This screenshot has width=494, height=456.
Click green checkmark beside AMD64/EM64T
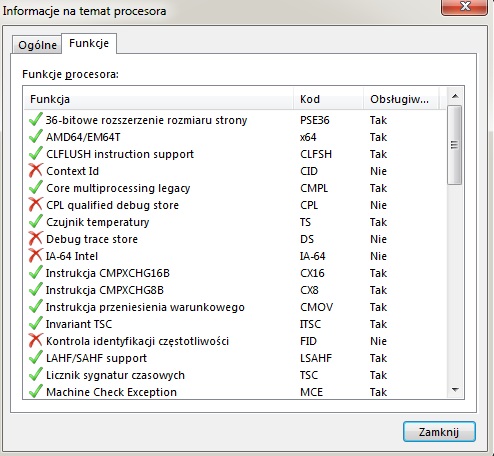(35, 136)
